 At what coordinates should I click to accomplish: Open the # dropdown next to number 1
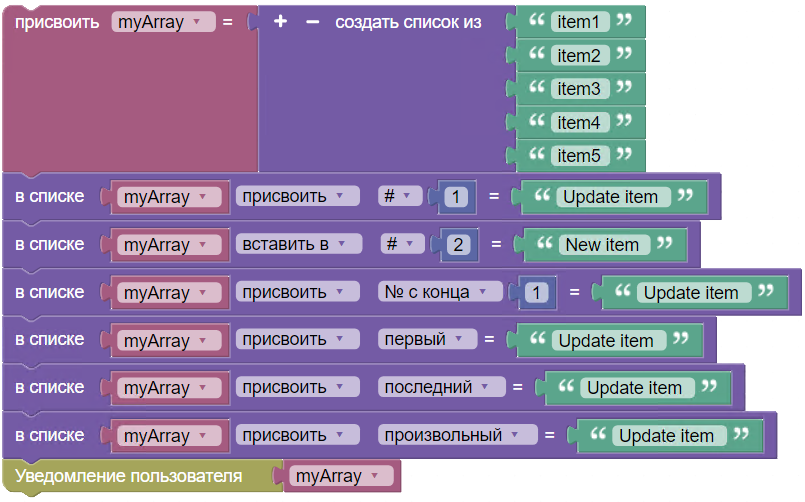pyautogui.click(x=400, y=196)
